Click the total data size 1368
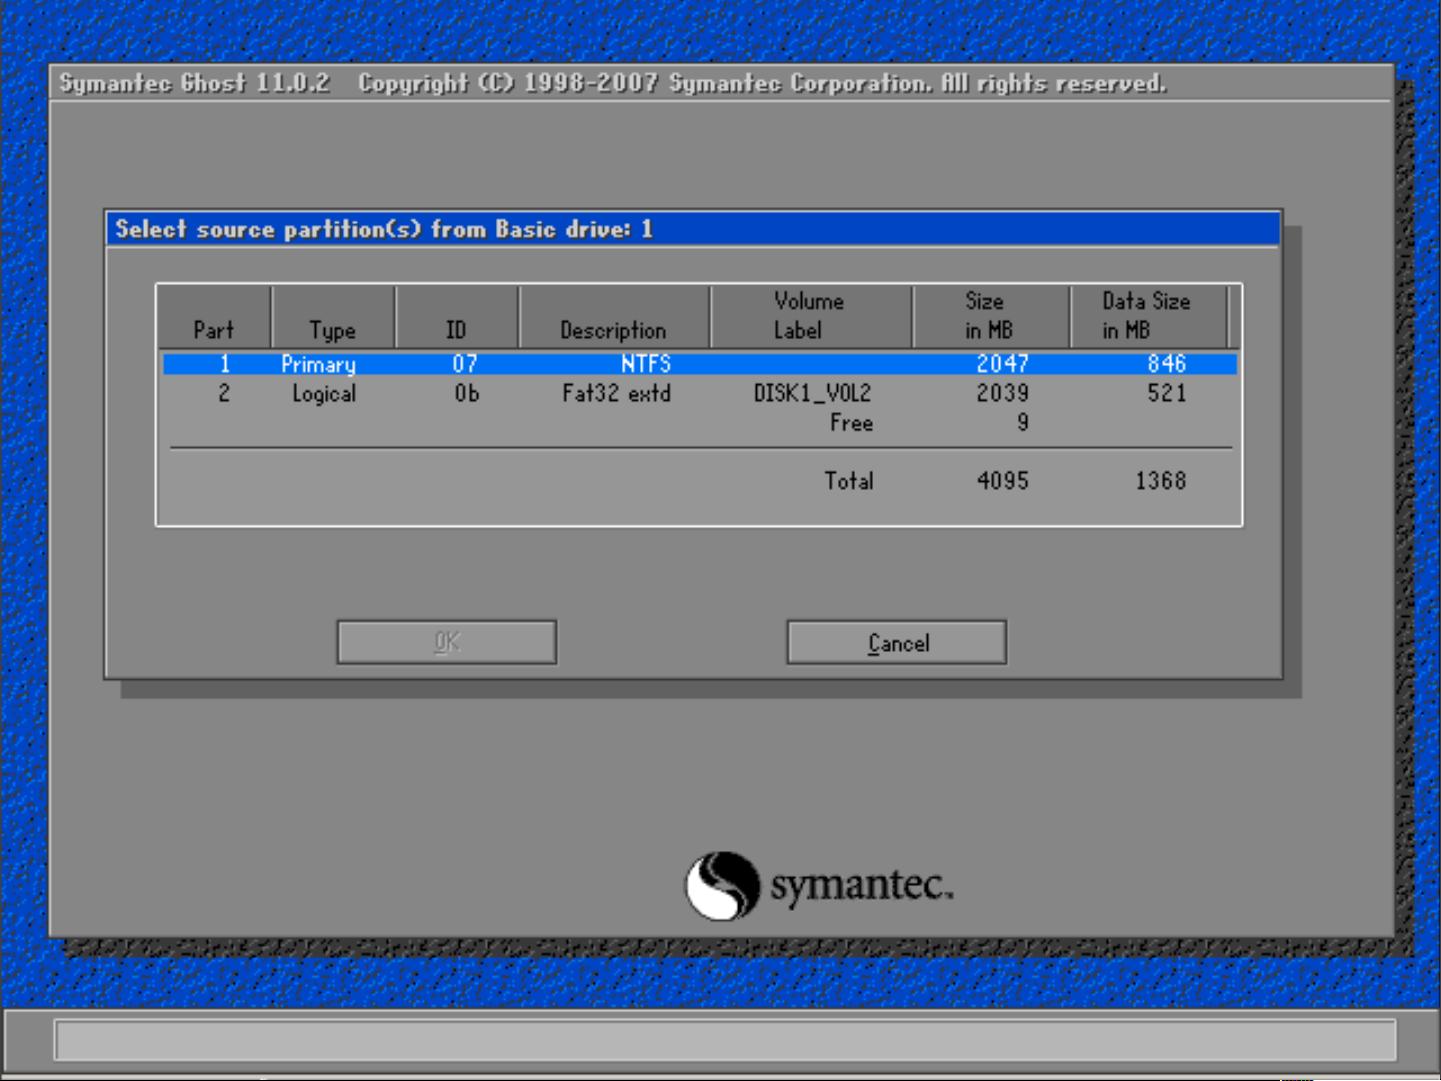Viewport: 1441px width, 1081px height. click(1161, 481)
